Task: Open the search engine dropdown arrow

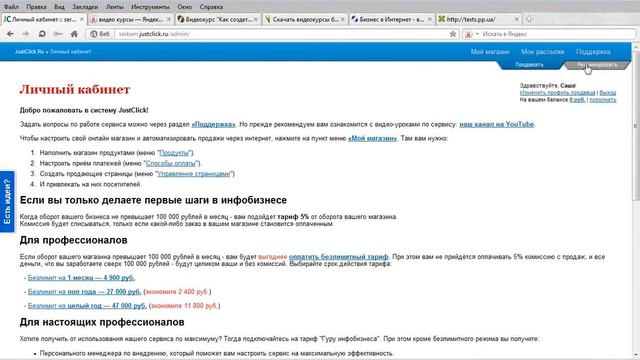Action: (477, 34)
